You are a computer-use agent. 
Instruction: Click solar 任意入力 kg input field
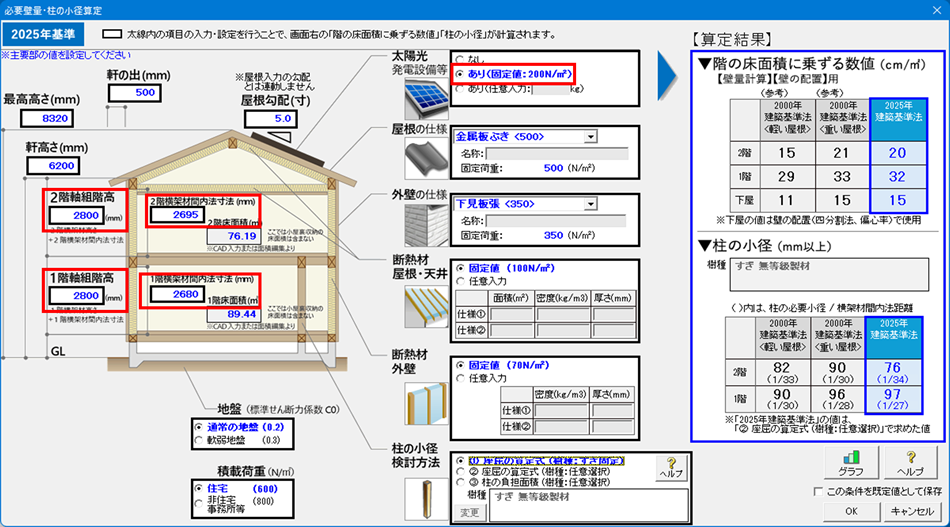550,89
